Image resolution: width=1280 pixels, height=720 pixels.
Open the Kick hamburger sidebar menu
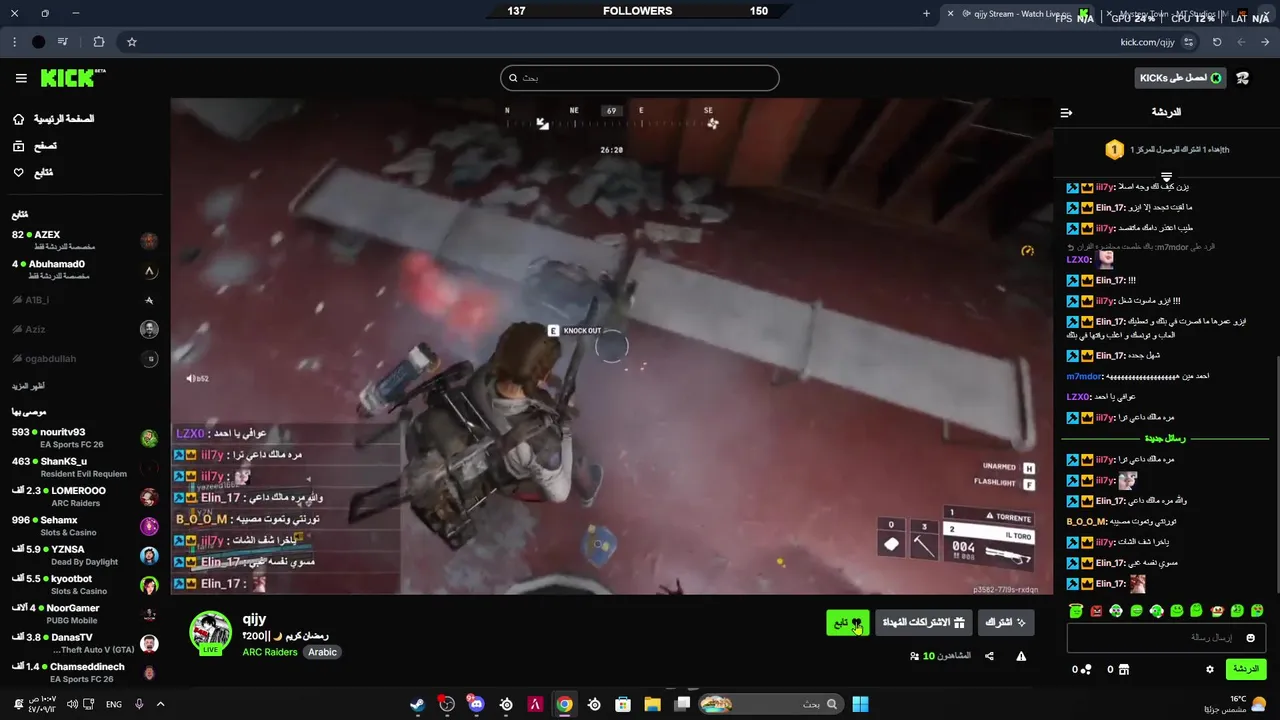21,78
